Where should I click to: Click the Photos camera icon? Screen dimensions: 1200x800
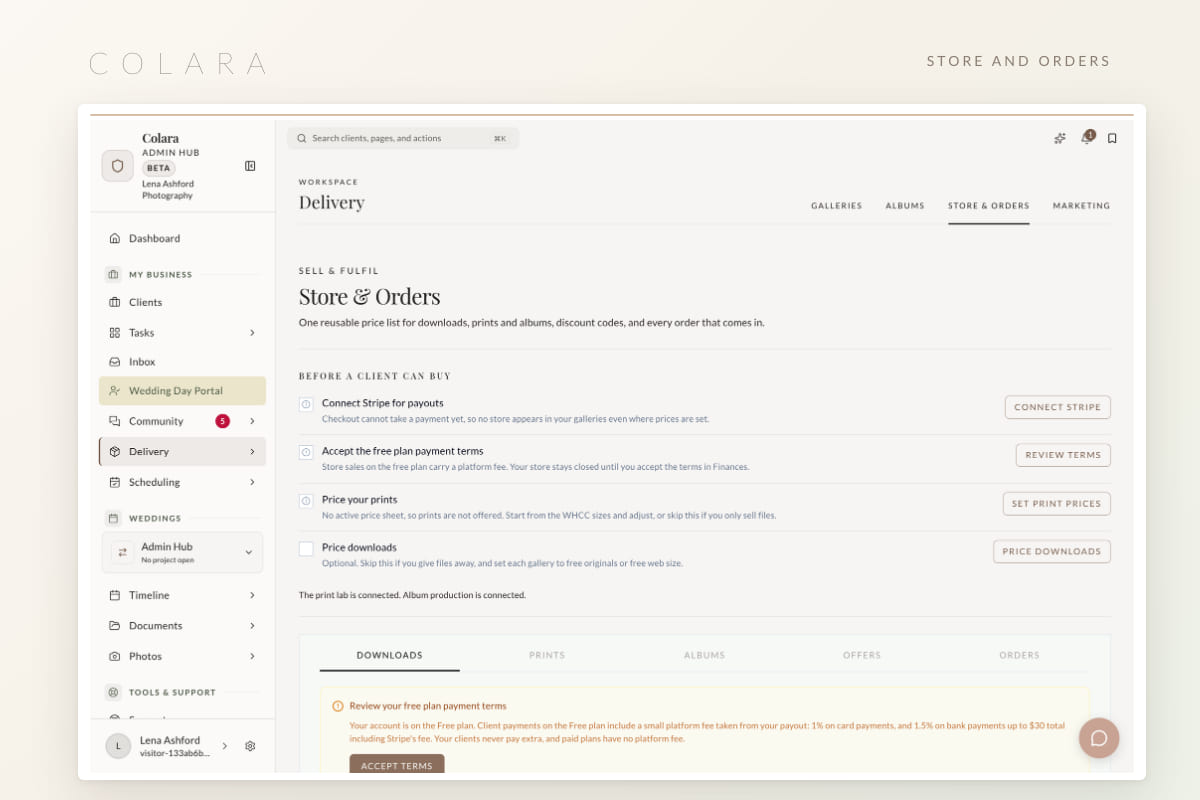click(x=114, y=656)
